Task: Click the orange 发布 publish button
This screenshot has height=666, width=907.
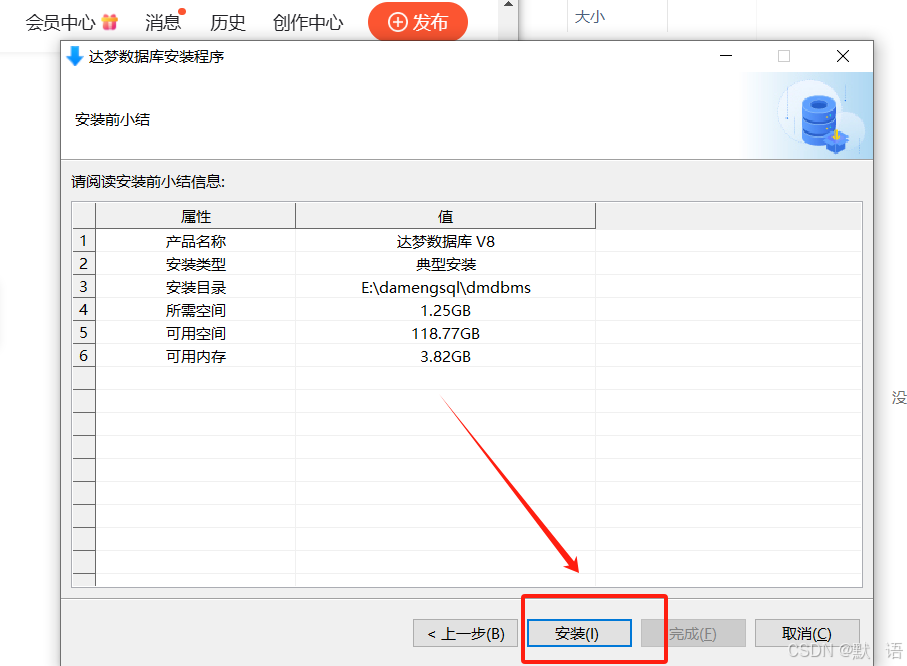Action: point(418,22)
